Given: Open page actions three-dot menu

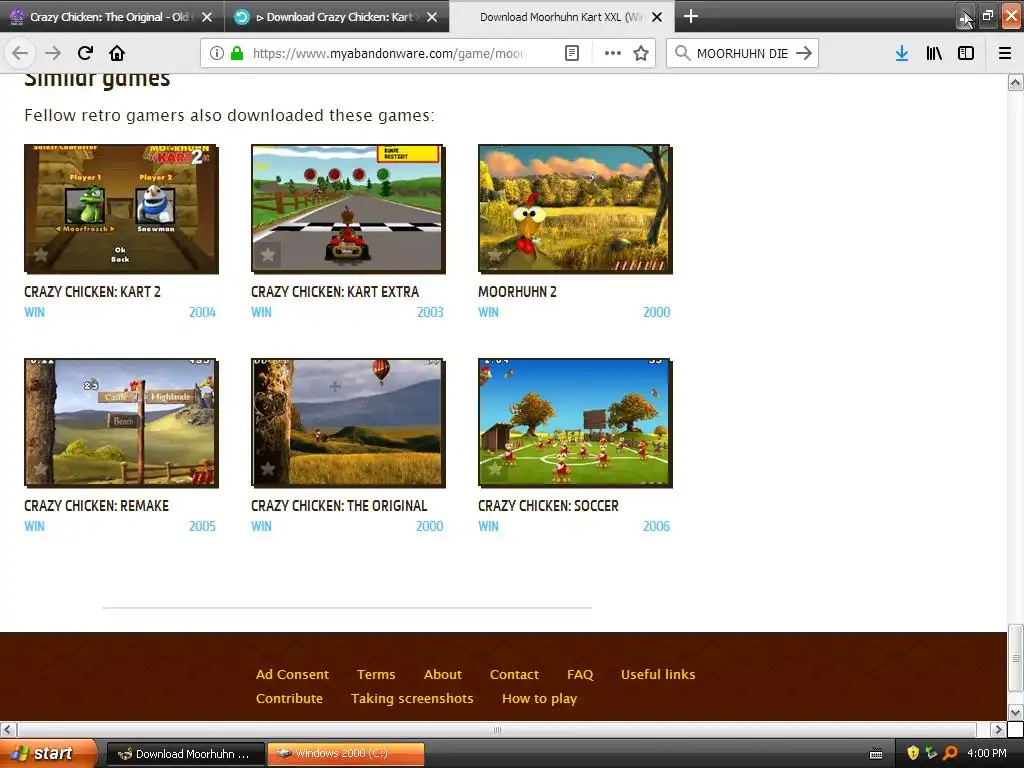Looking at the screenshot, I should point(613,53).
